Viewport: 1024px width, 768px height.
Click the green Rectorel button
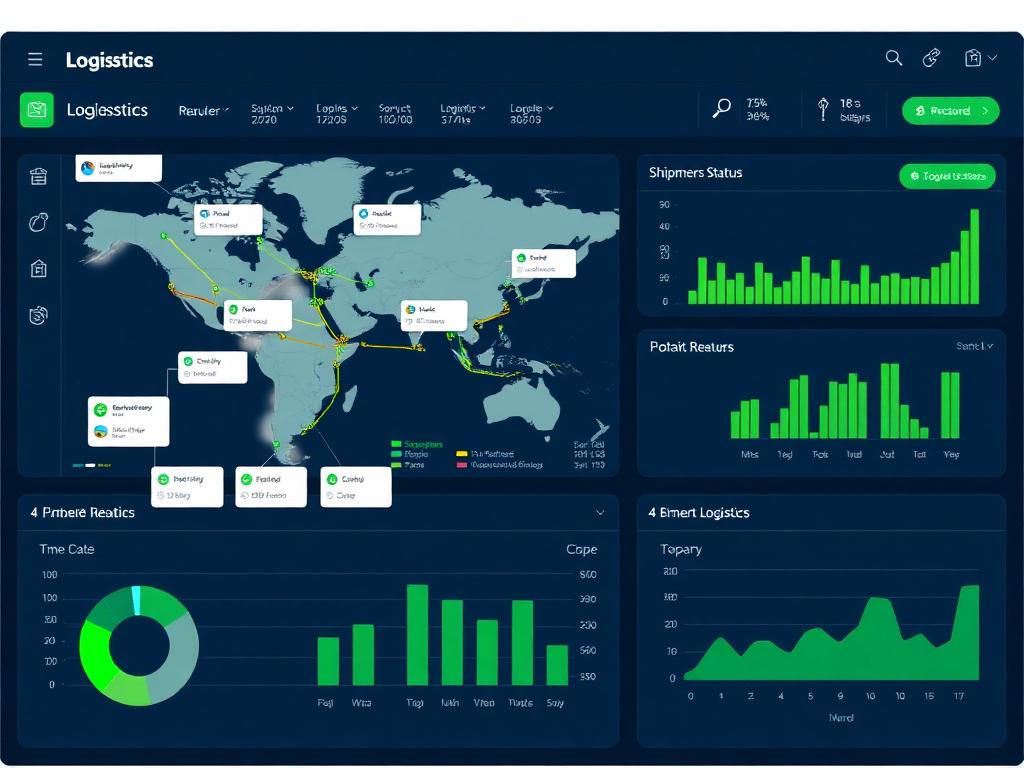pos(950,111)
